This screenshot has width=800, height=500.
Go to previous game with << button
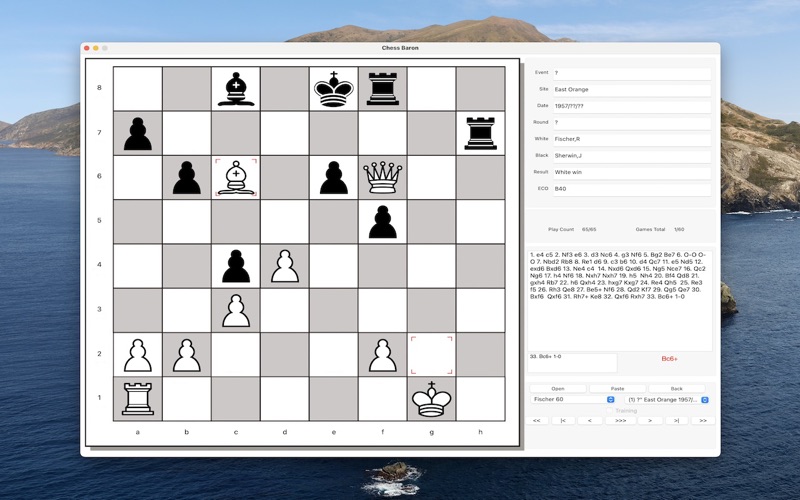537,421
